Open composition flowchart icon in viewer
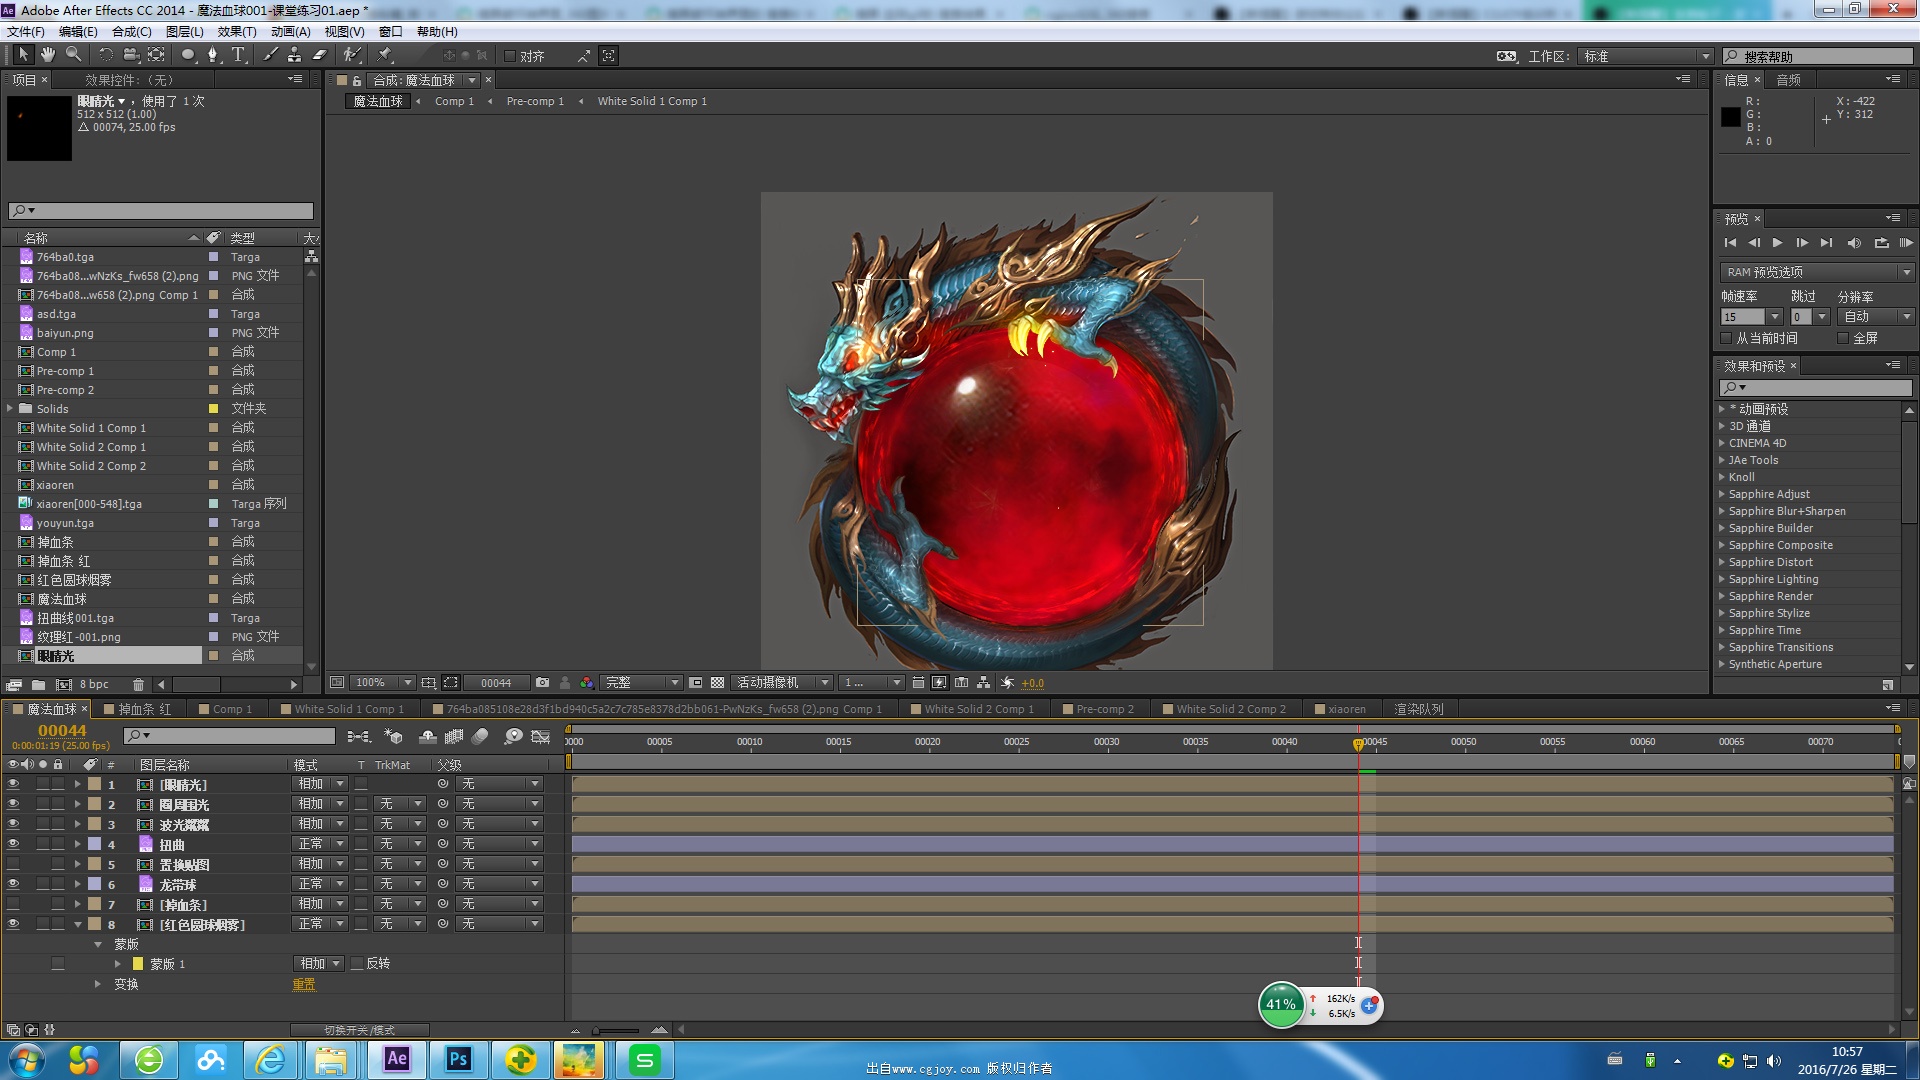The height and width of the screenshot is (1080, 1920). tap(984, 683)
